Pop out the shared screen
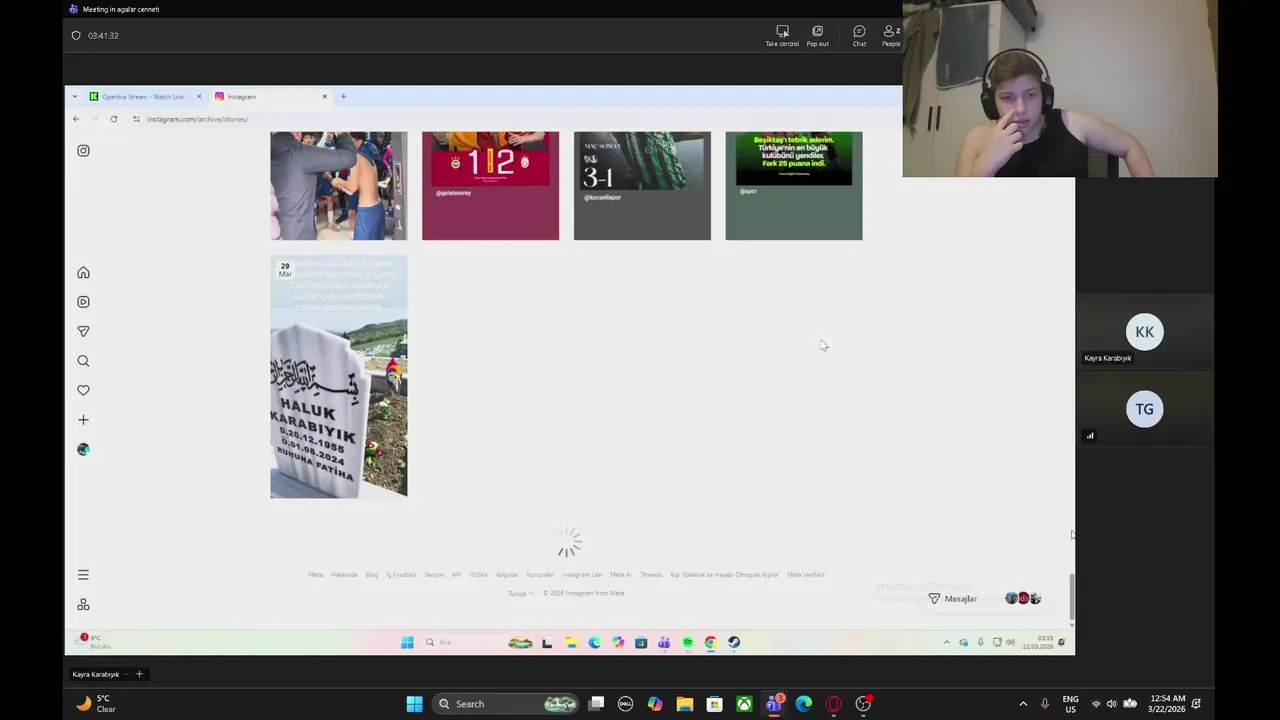The width and height of the screenshot is (1280, 720). pyautogui.click(x=817, y=36)
